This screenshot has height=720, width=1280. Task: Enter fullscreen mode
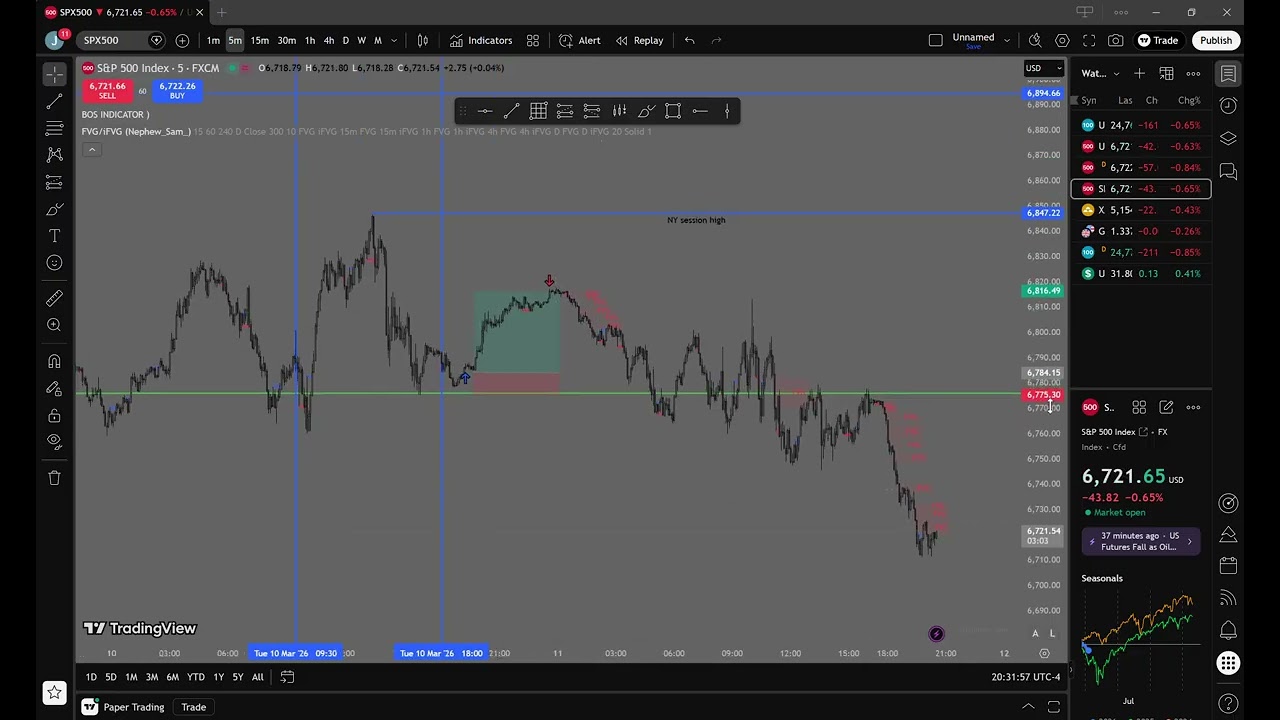[1089, 41]
